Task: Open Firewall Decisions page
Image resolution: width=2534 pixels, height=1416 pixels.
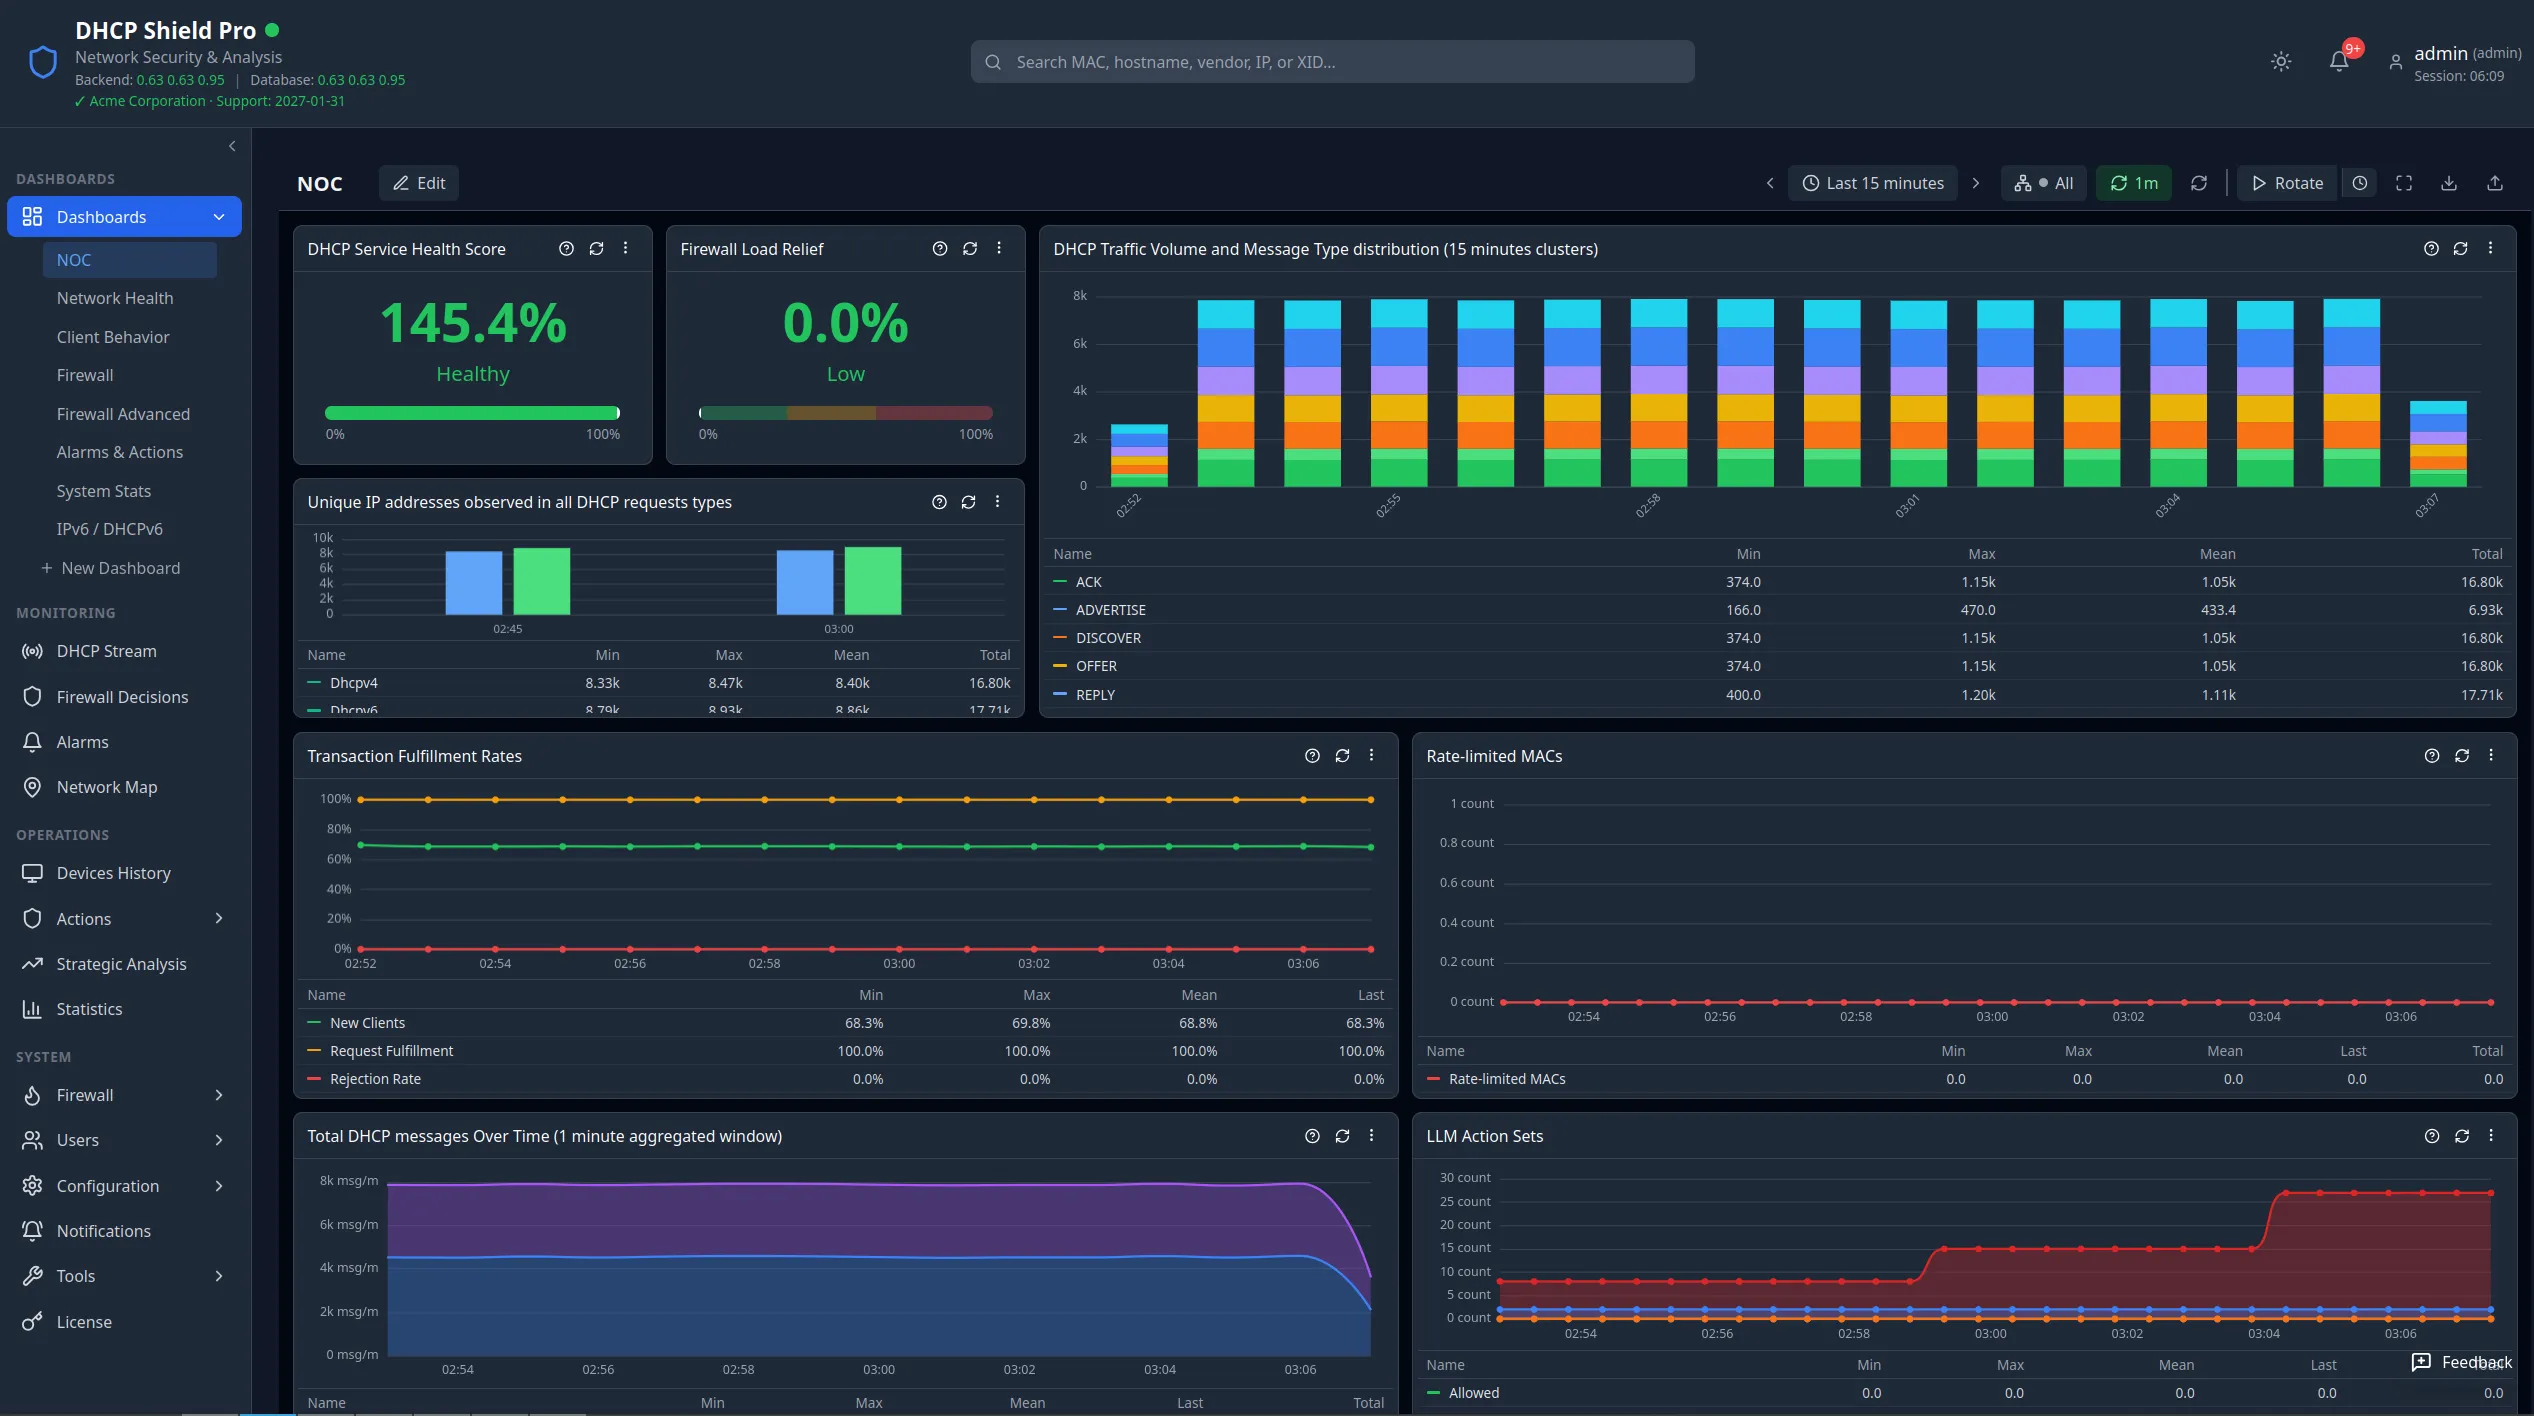Action: coord(124,697)
